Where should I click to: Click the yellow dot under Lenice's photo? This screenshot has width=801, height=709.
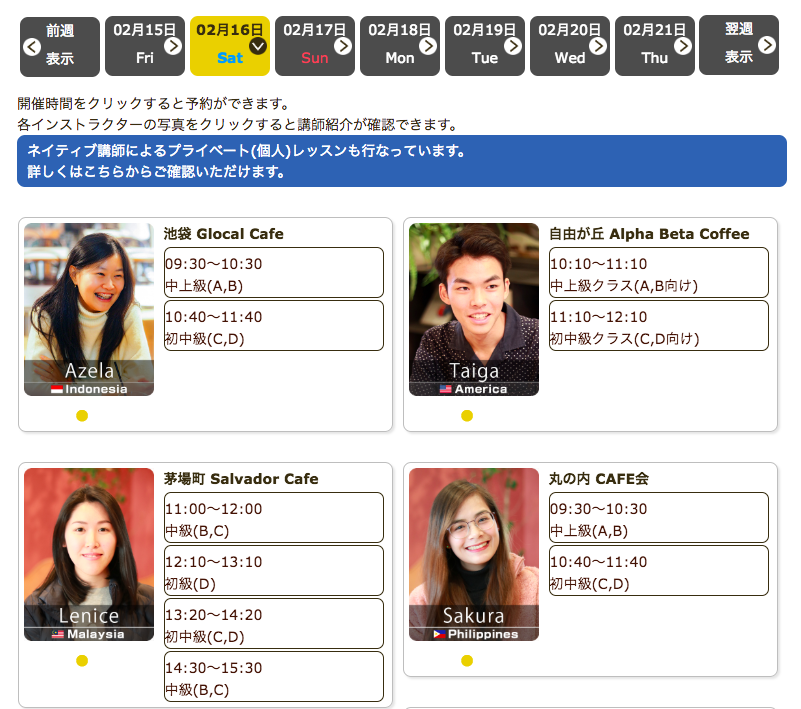tap(82, 660)
